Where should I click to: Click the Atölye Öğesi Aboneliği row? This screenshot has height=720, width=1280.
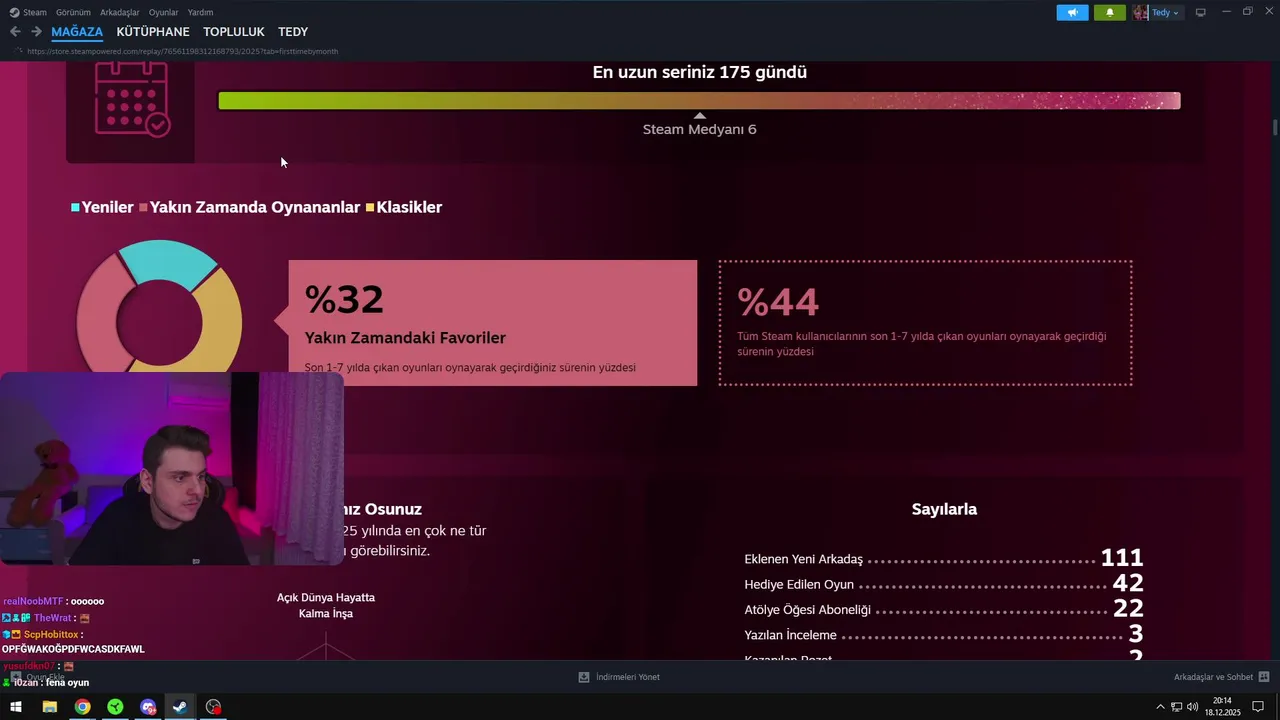[x=943, y=609]
